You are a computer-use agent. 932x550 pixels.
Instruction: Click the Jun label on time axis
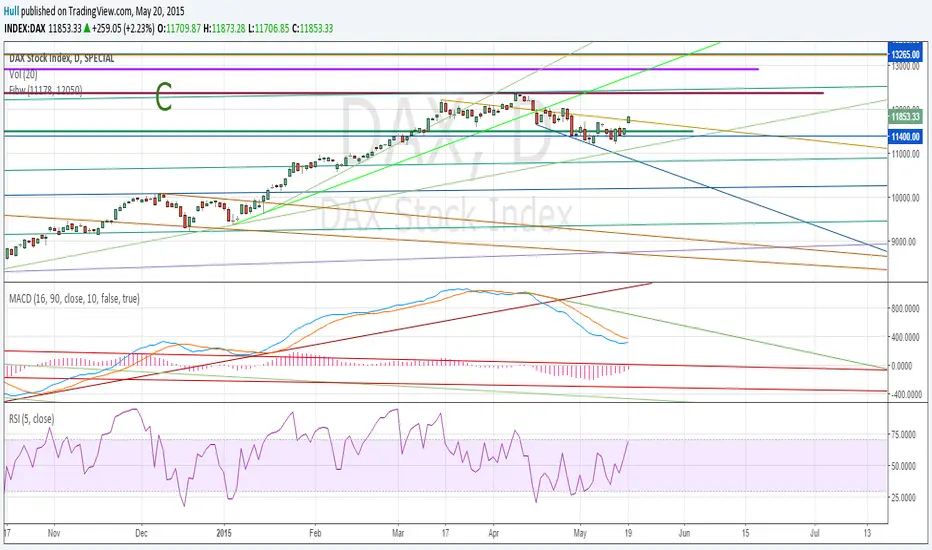(x=684, y=533)
